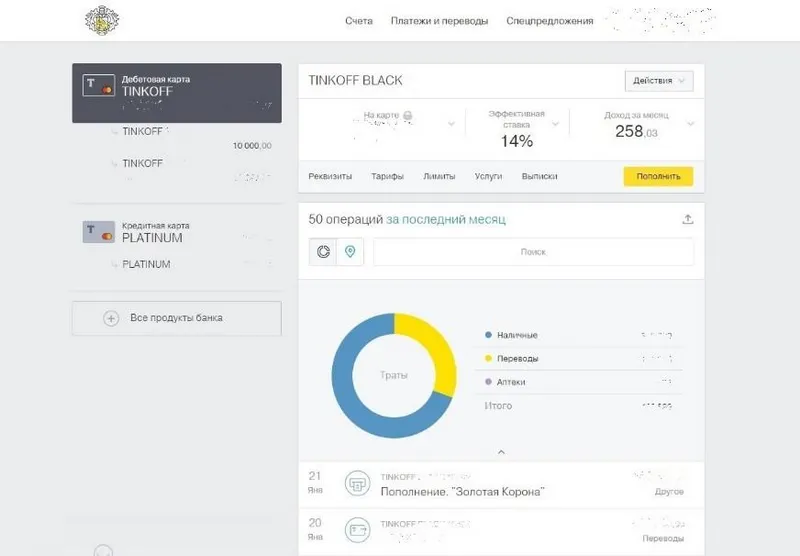Image resolution: width=800 pixels, height=556 pixels.
Task: Click the blue Наличные legend dot
Action: click(487, 335)
